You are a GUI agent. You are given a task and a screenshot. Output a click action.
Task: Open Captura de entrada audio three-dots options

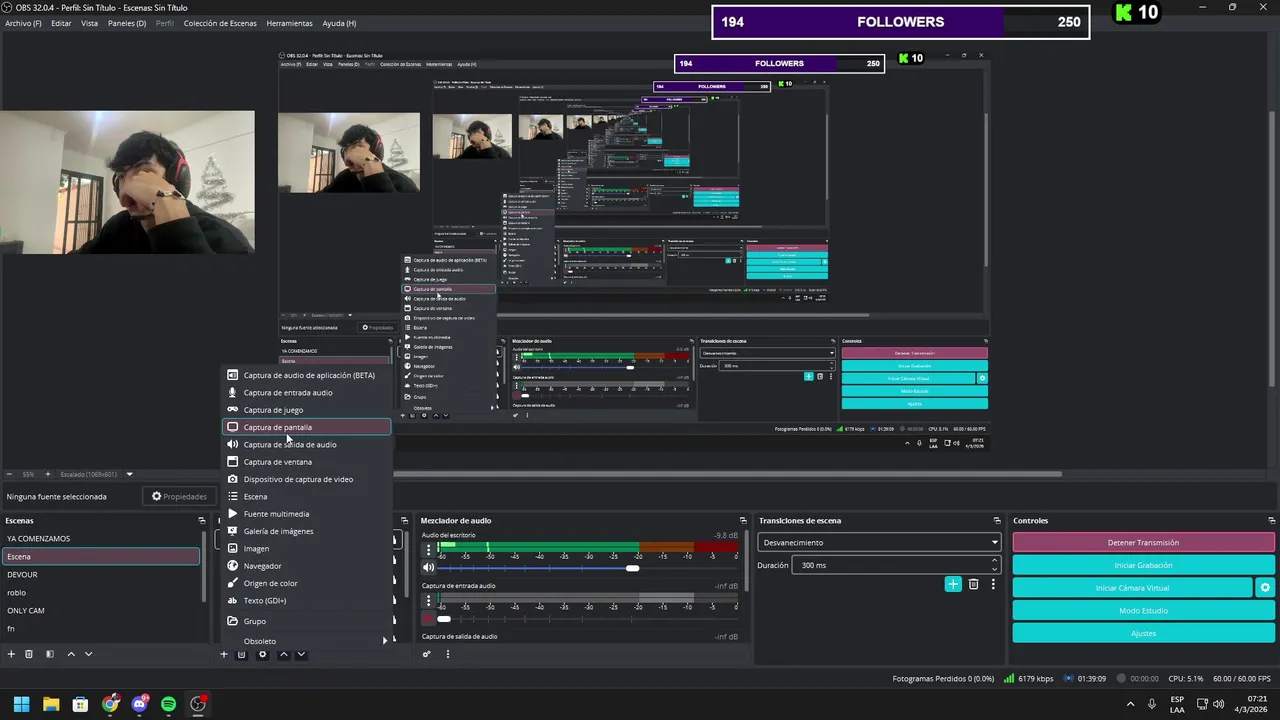429,601
